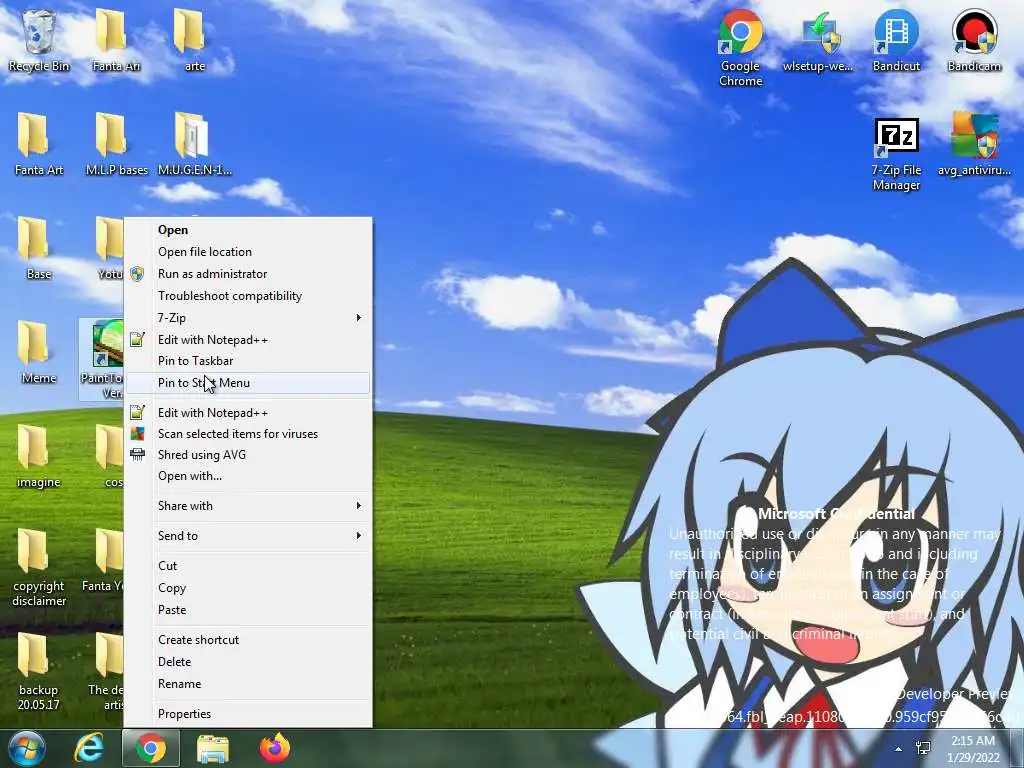Choose Scan selected items for viruses

[248, 434]
